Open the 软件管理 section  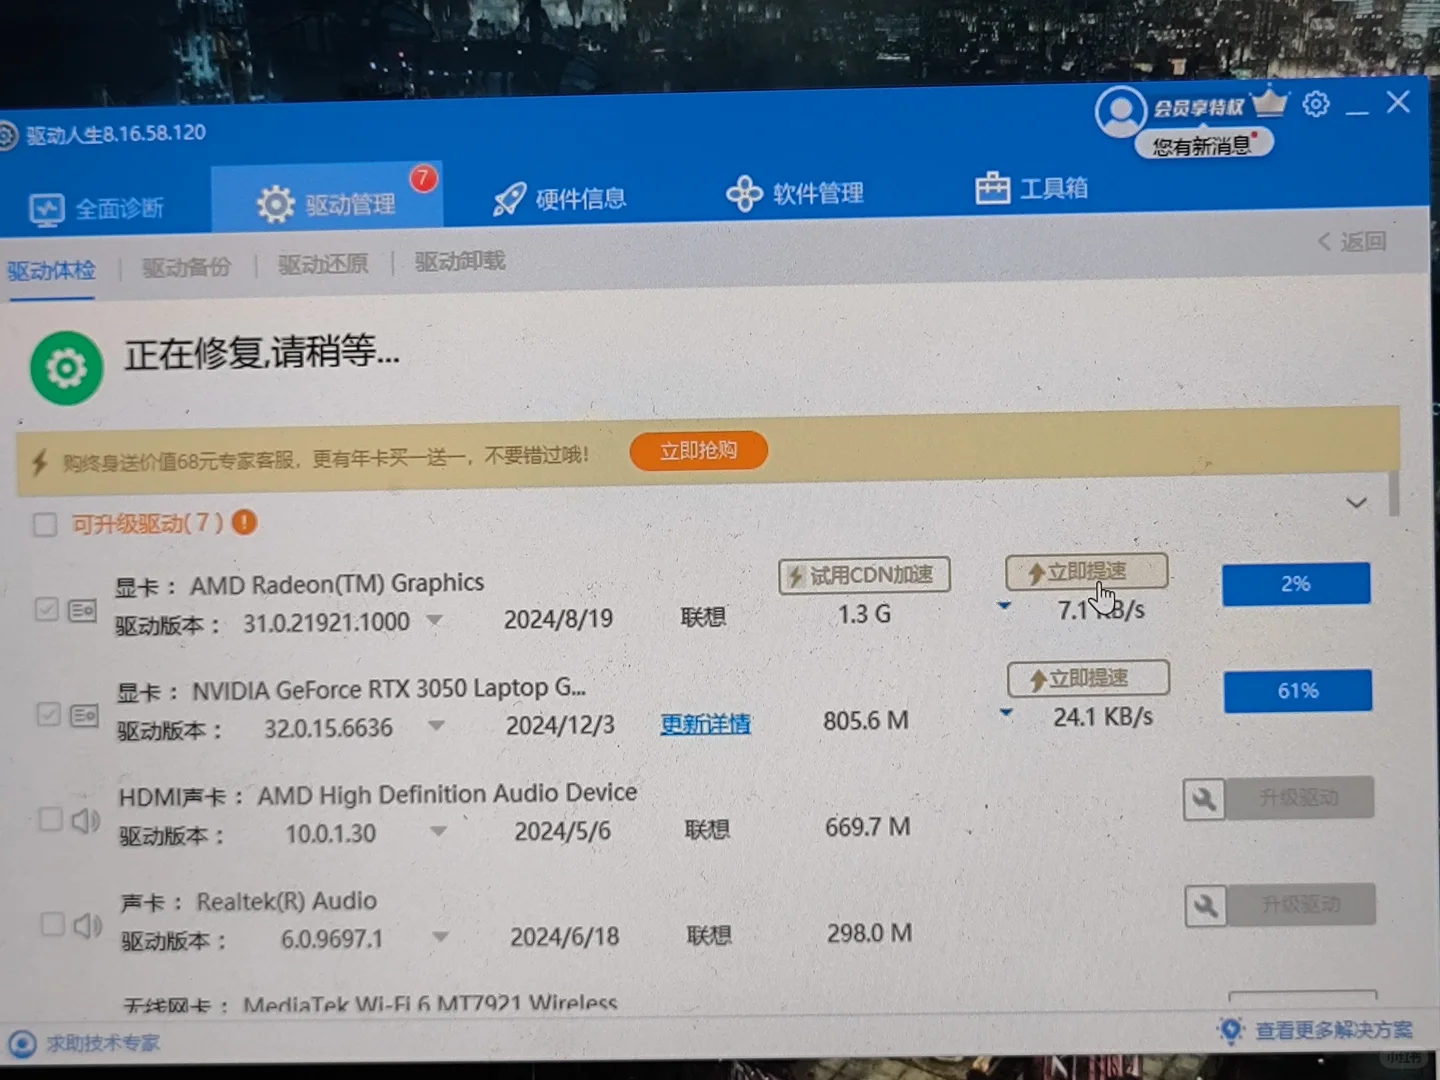pos(796,192)
